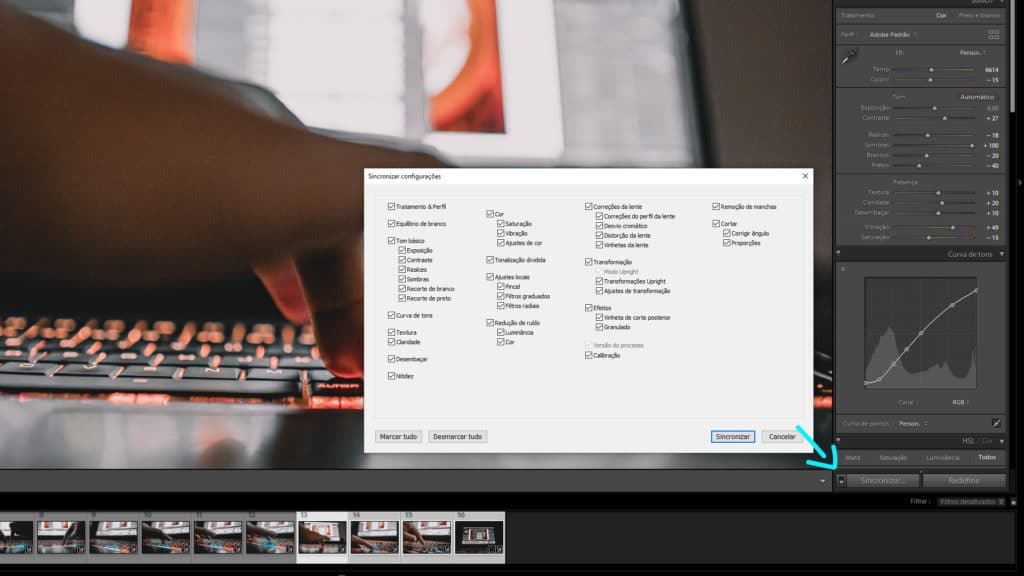Activate the tone curve targeted adjustment tool
Viewport: 1024px width, 576px height.
(843, 269)
